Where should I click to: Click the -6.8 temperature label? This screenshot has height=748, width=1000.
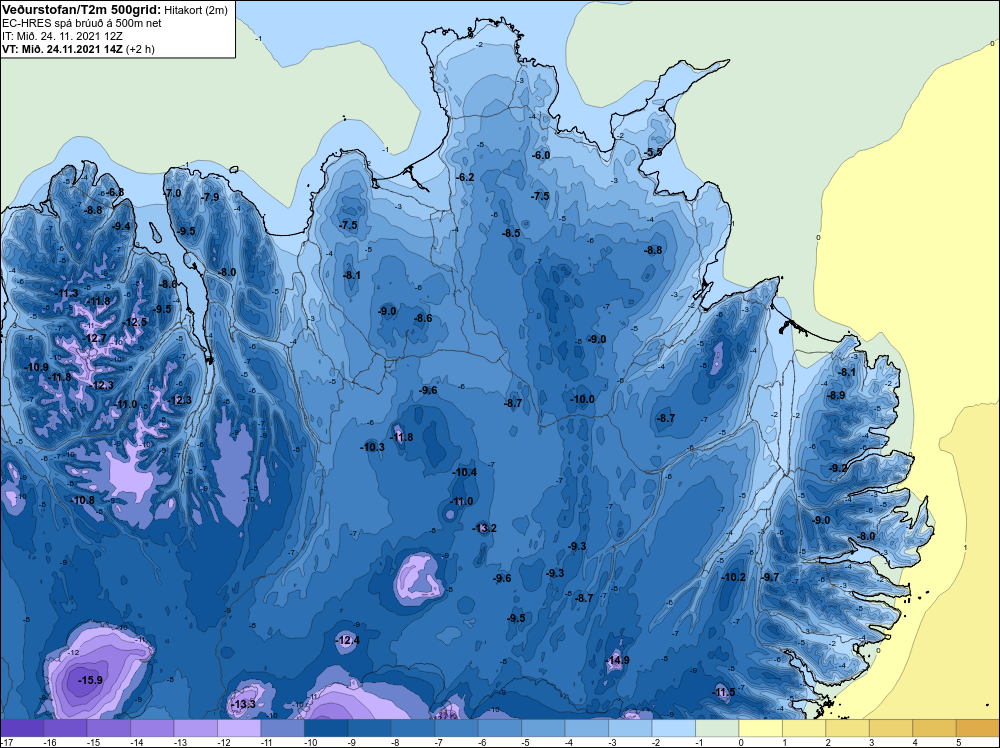click(115, 192)
